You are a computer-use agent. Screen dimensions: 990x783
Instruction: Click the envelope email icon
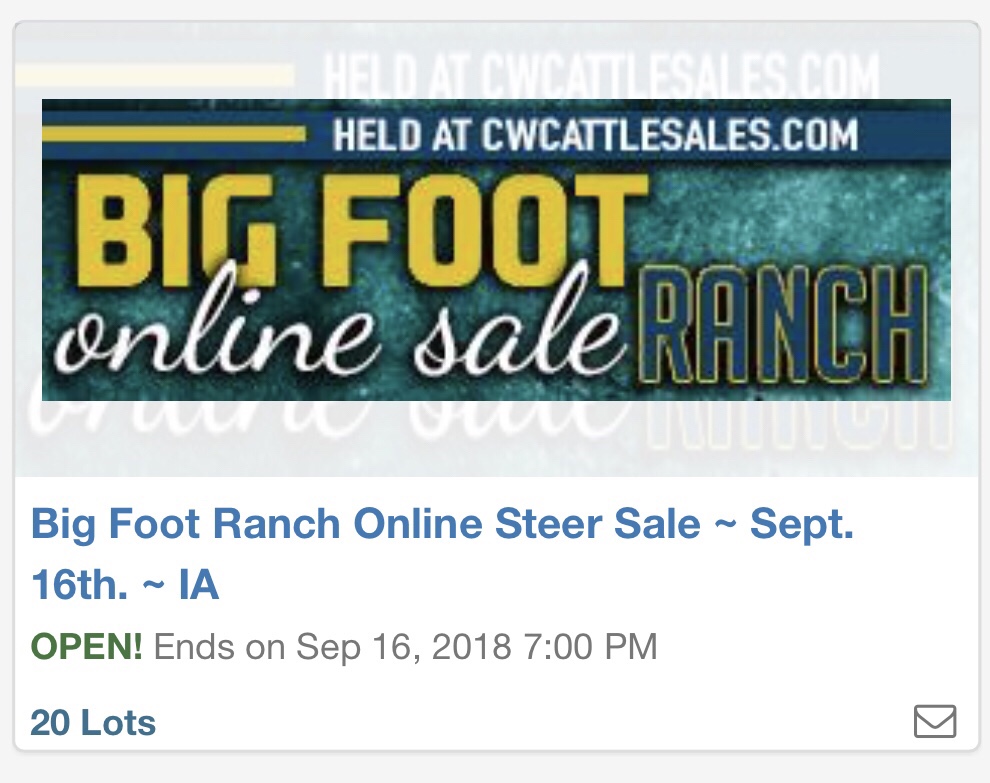[935, 721]
